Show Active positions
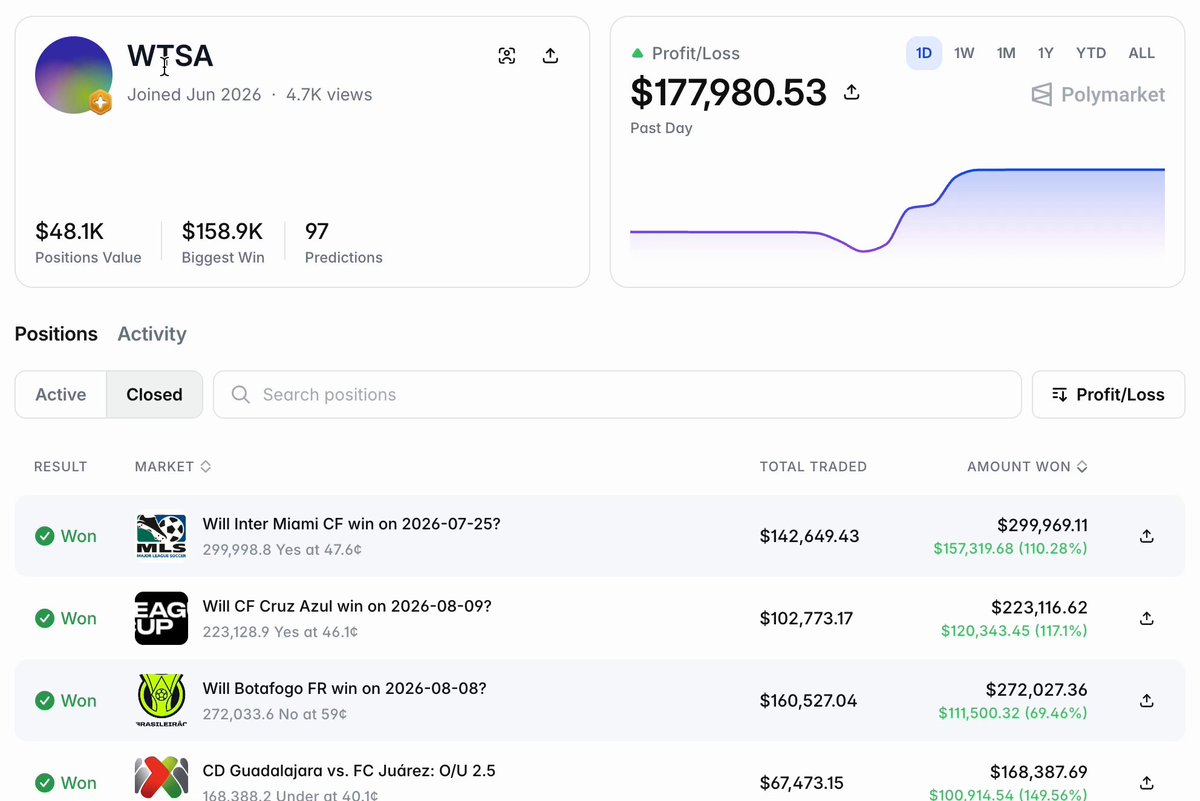 point(61,394)
